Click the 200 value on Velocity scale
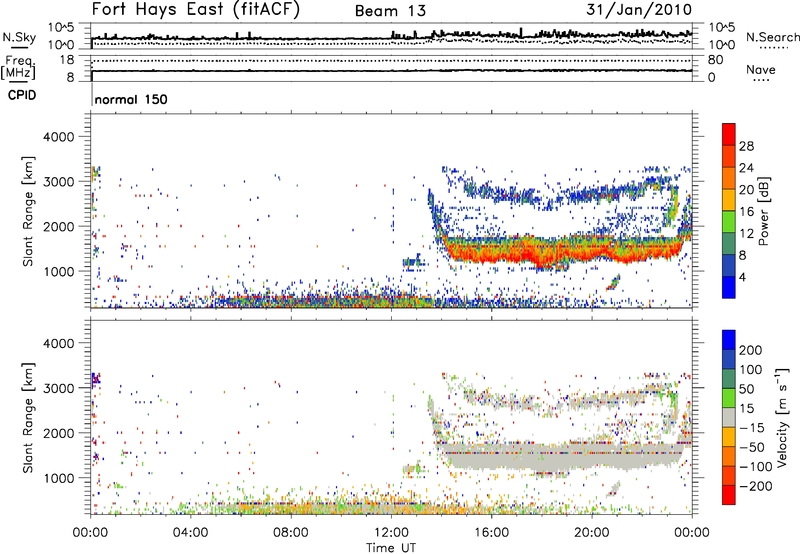The width and height of the screenshot is (800, 554). 751,350
